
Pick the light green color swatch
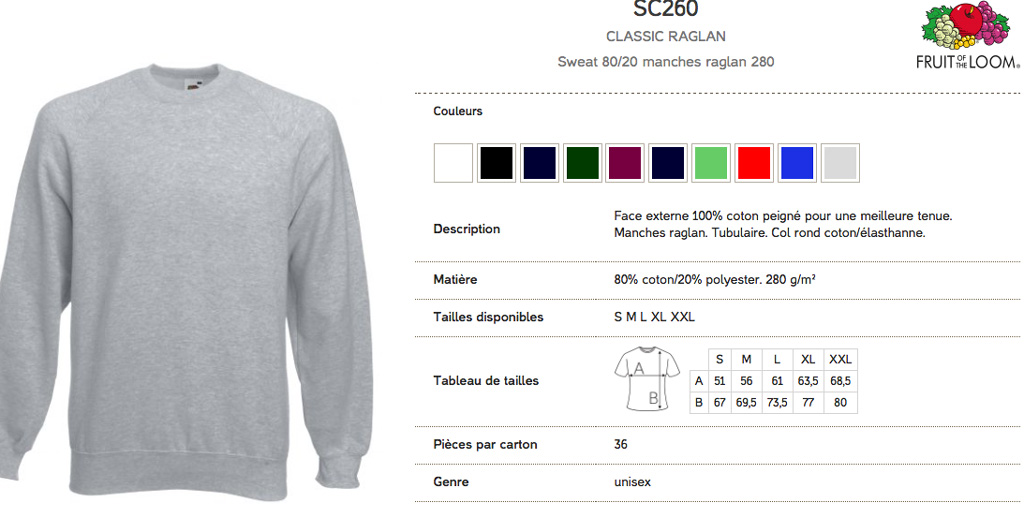pyautogui.click(x=711, y=163)
